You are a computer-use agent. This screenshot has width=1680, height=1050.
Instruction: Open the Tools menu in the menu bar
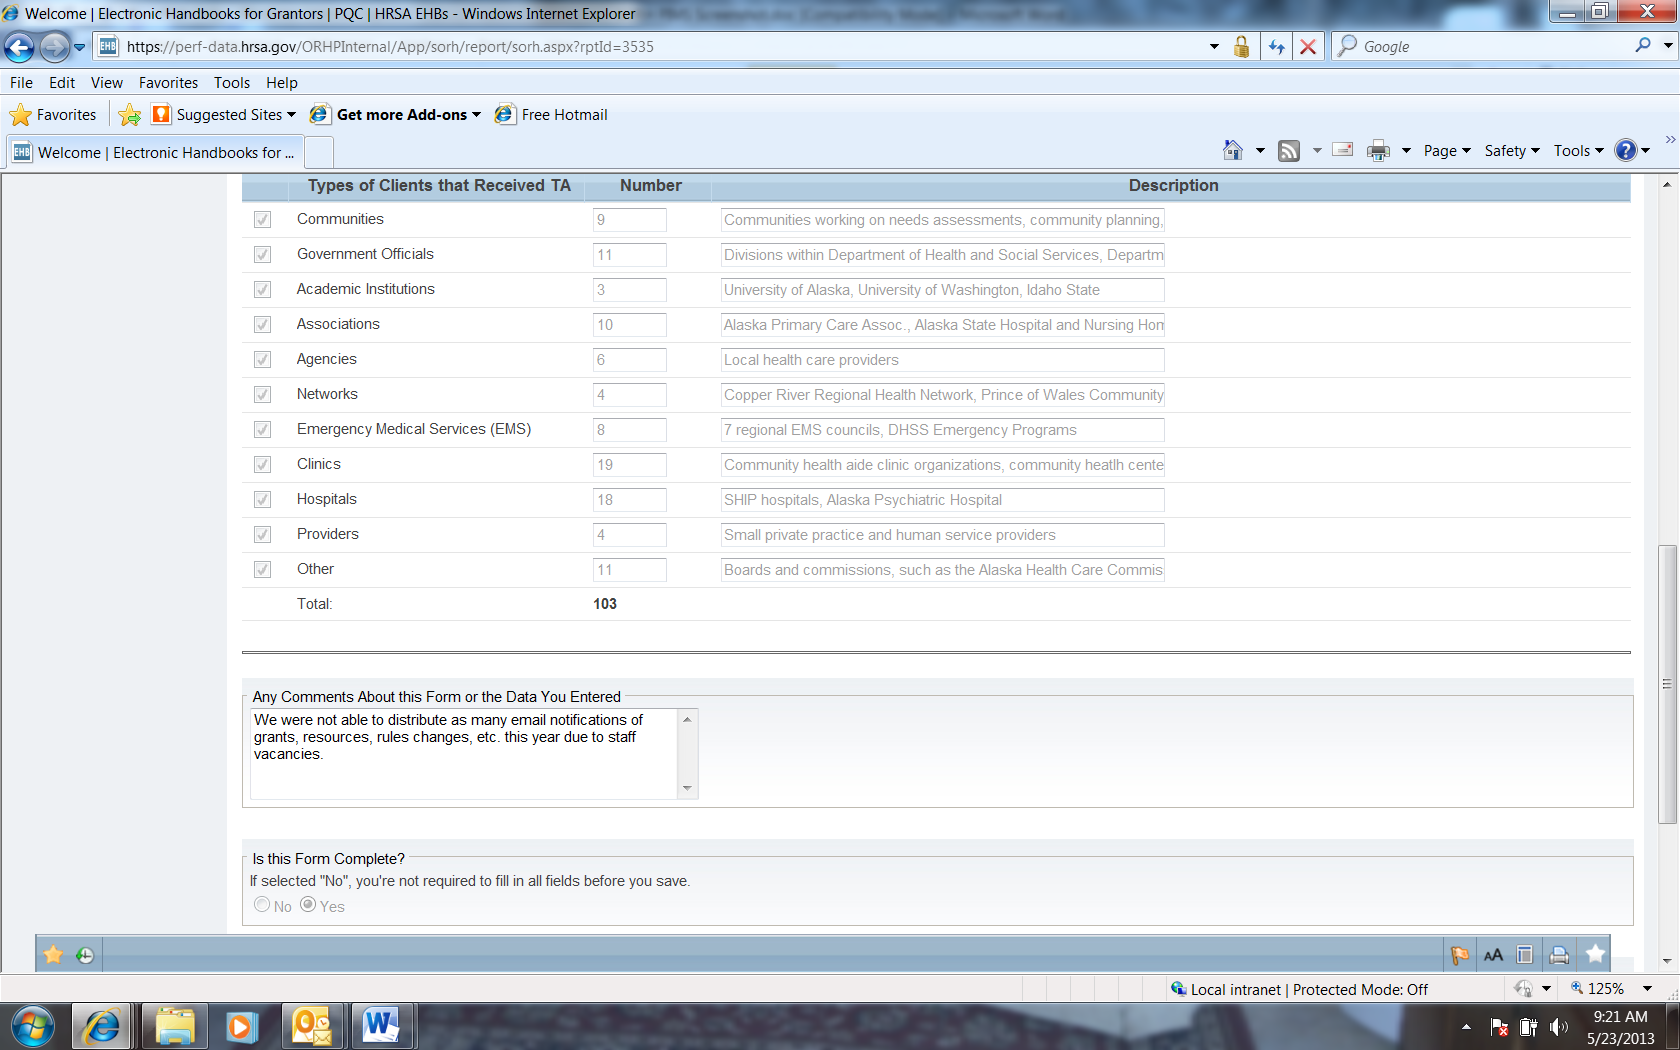click(x=231, y=83)
